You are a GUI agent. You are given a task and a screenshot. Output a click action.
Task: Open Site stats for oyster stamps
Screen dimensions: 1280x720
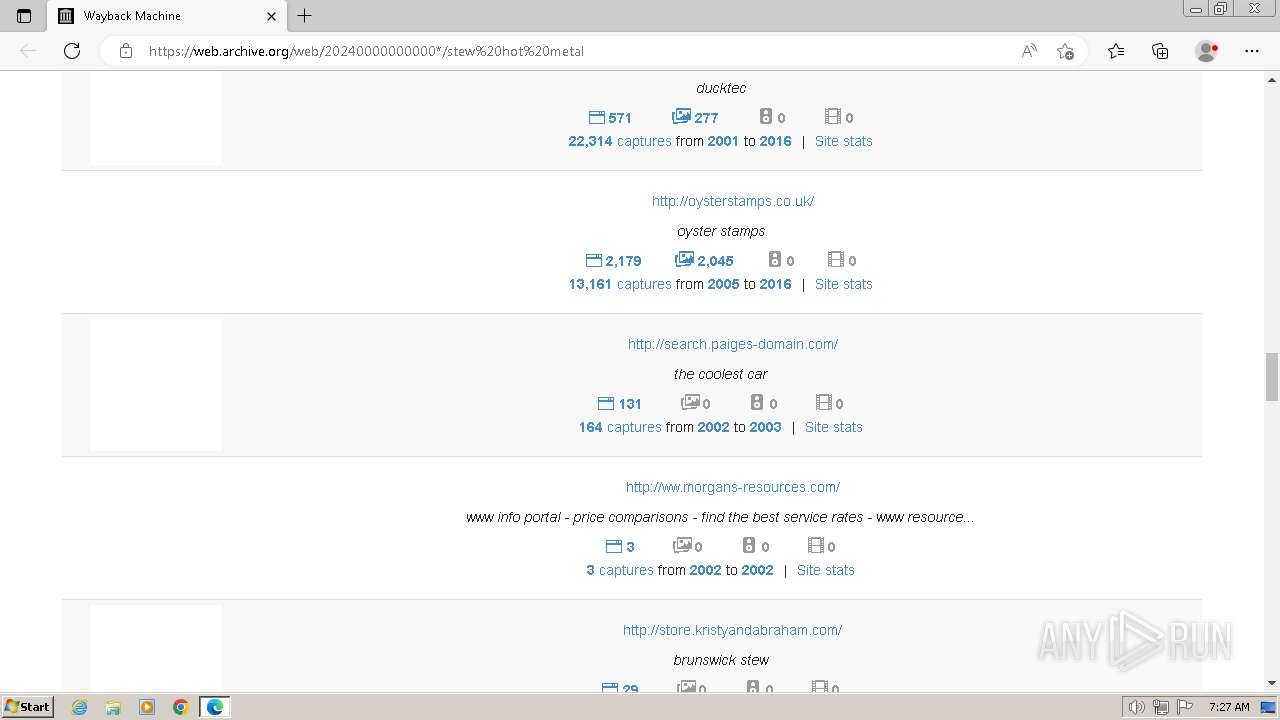click(843, 284)
